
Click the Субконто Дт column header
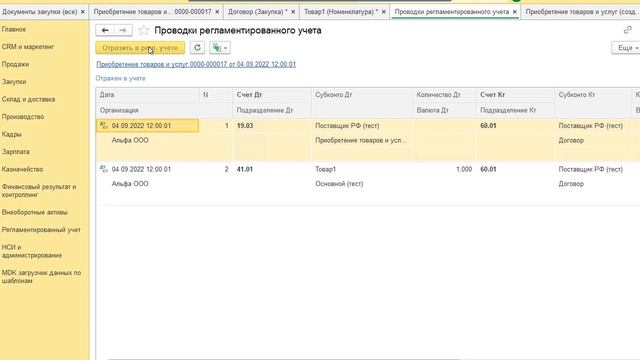click(x=362, y=95)
